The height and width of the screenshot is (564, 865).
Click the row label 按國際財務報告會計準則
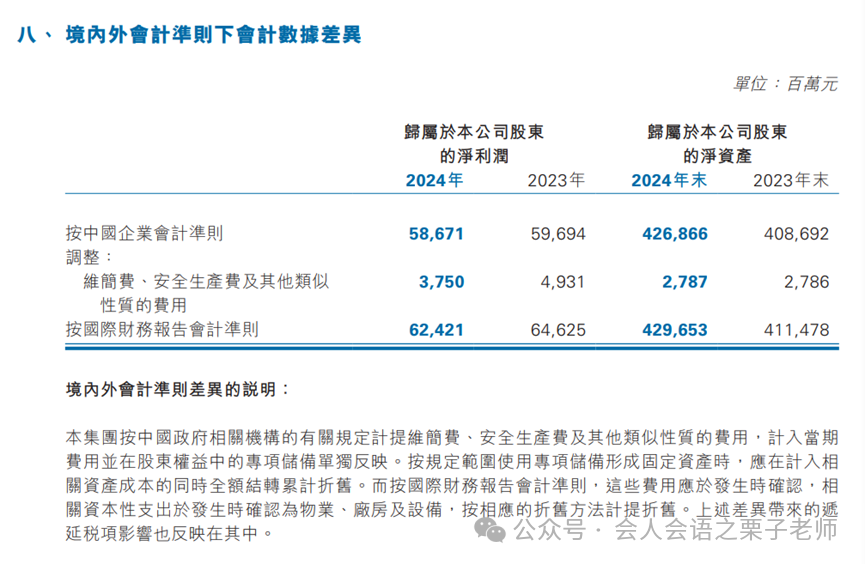162,329
